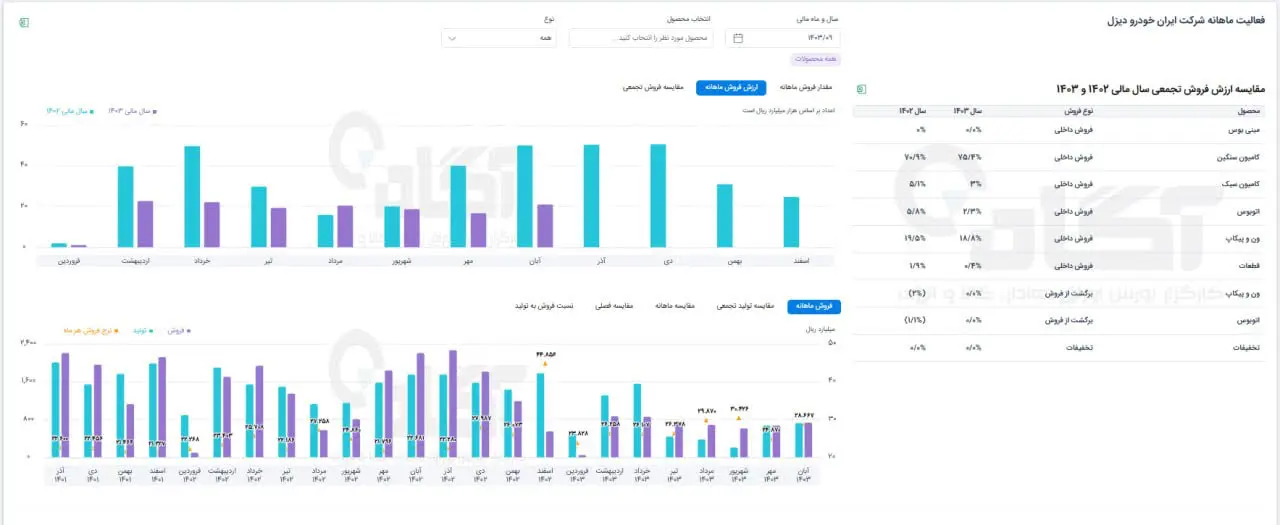Select the کامیون سبک table row
Viewport: 1280px width, 525px height.
pos(1060,184)
